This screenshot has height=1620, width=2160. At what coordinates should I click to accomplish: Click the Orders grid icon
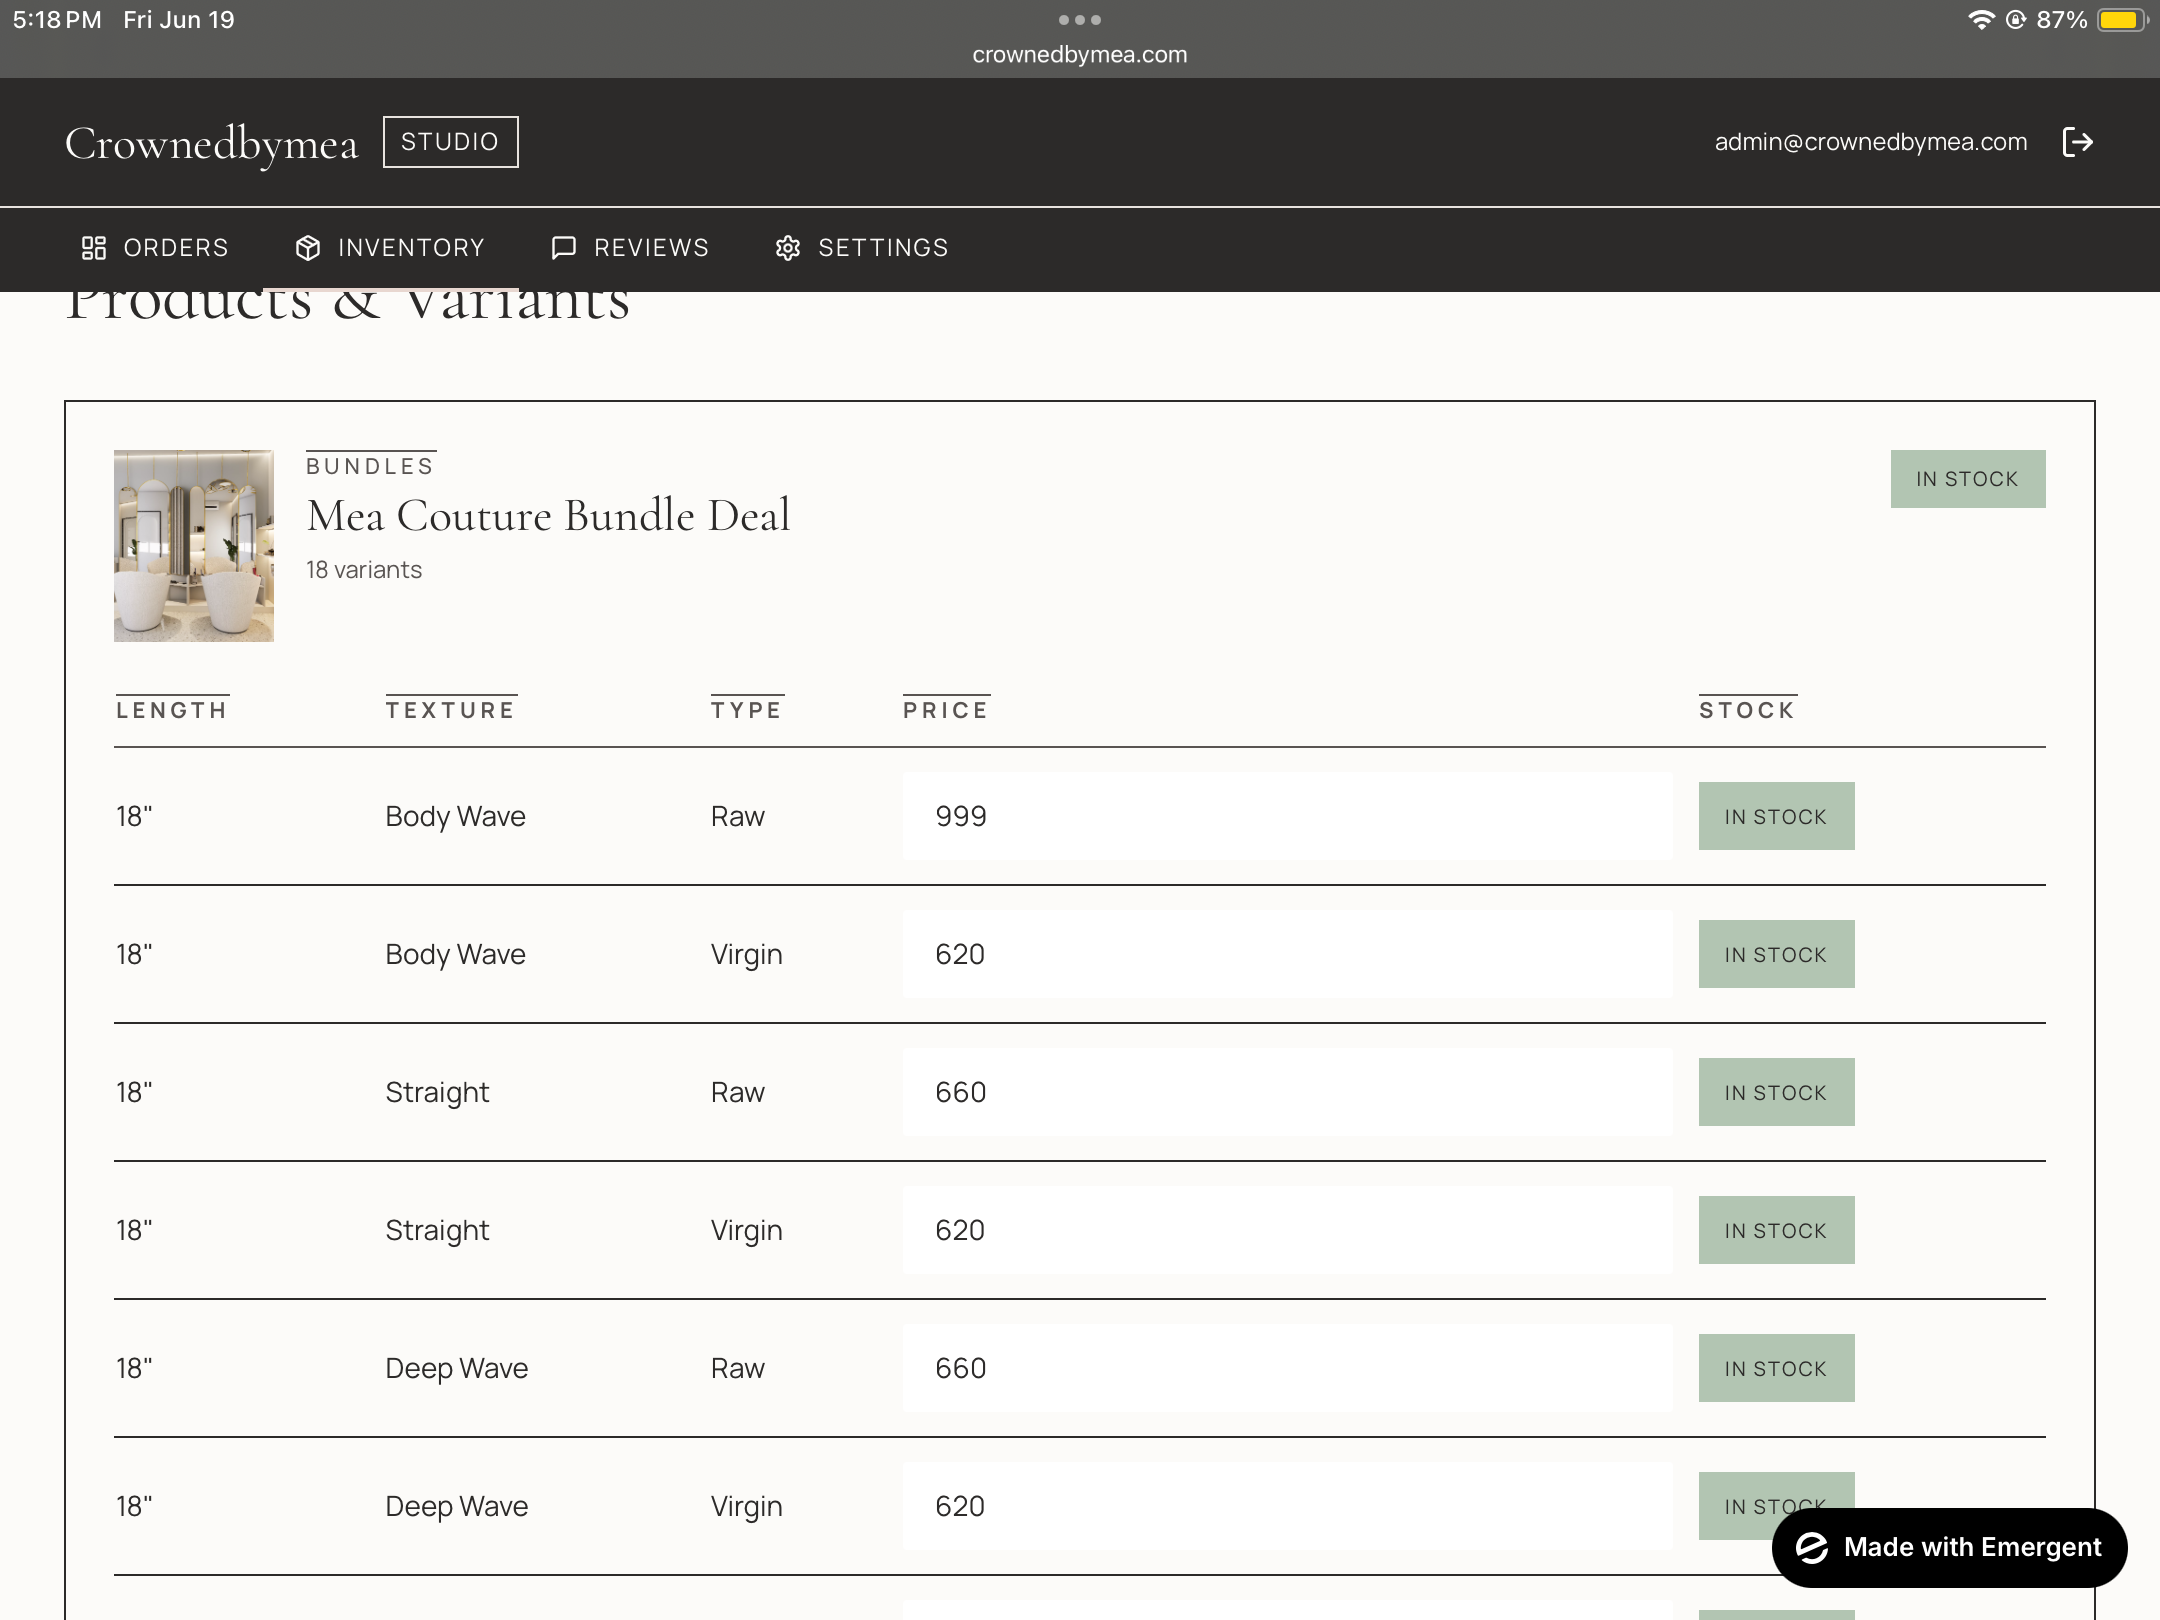click(94, 248)
